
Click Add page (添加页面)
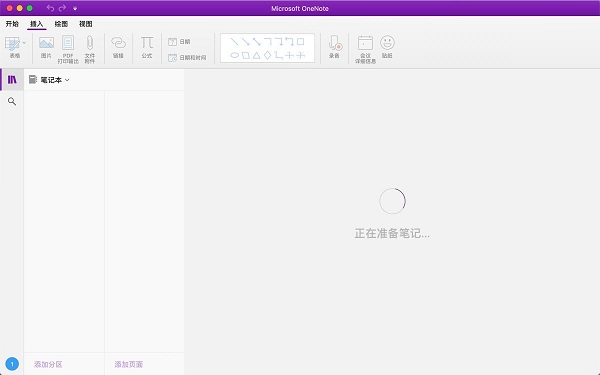coord(129,364)
